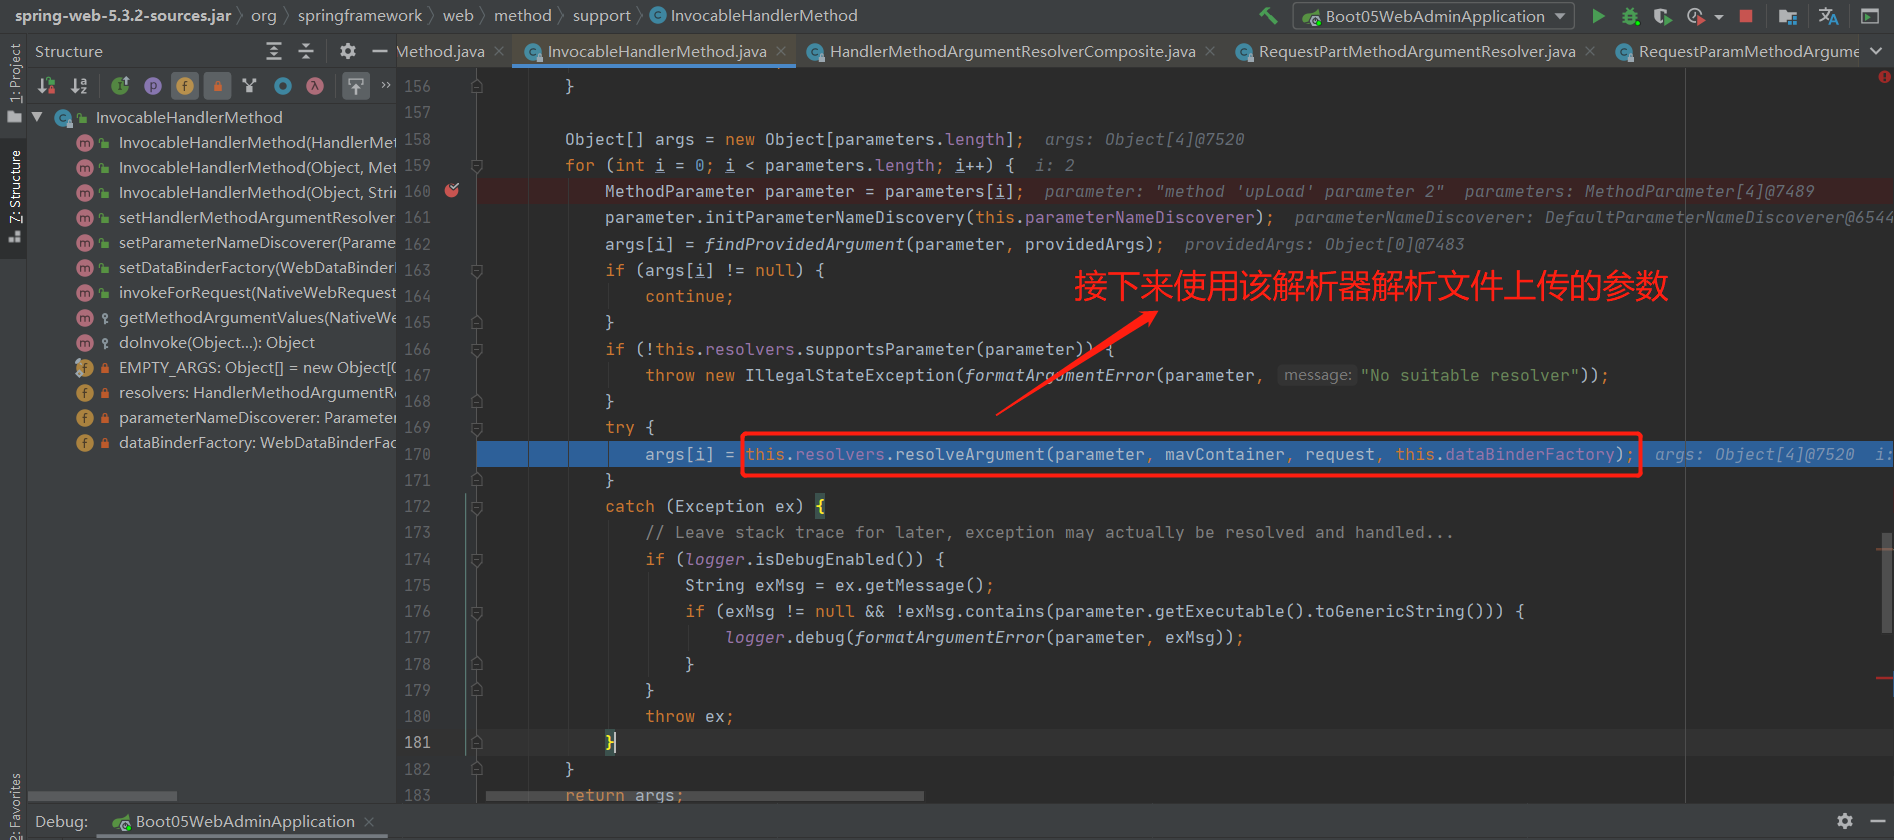
Task: Toggle Show Inherited members
Action: [120, 86]
